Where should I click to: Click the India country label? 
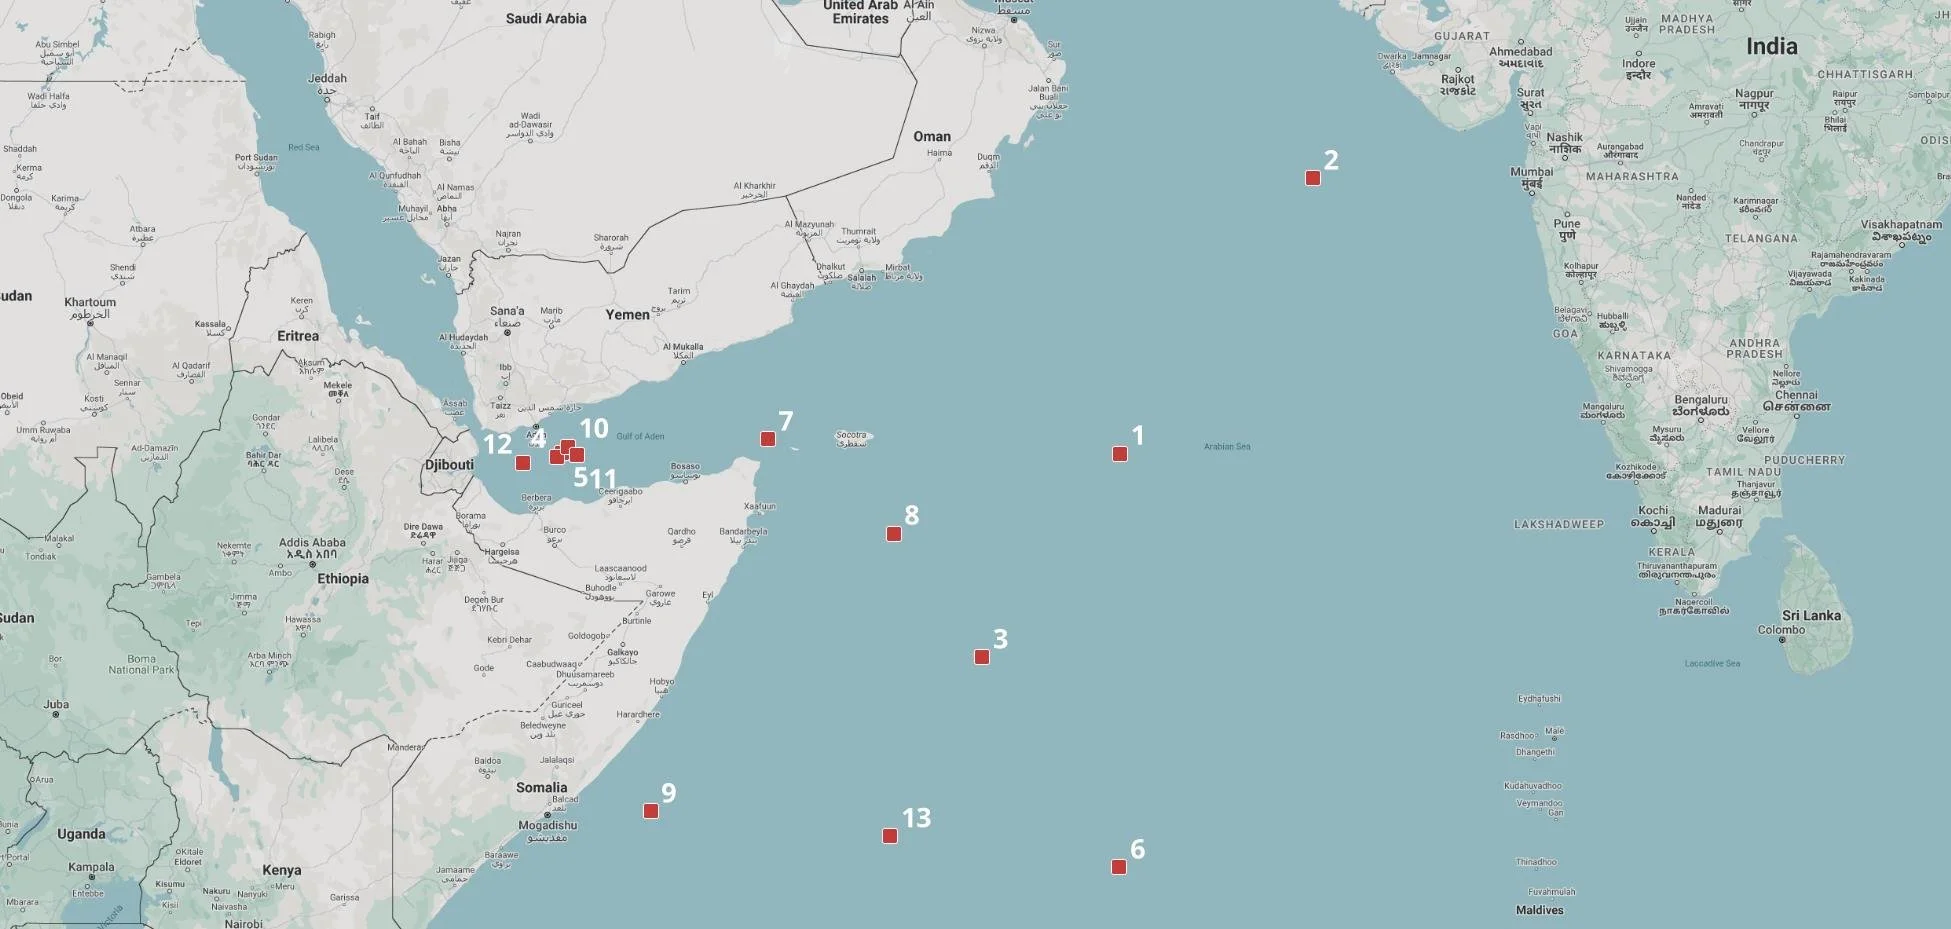1772,46
